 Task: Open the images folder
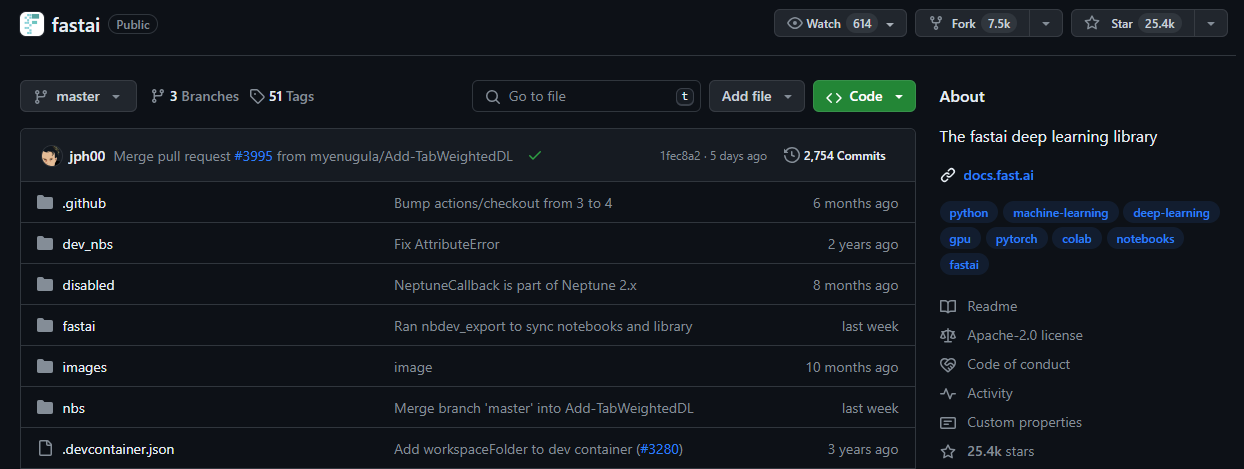click(84, 367)
